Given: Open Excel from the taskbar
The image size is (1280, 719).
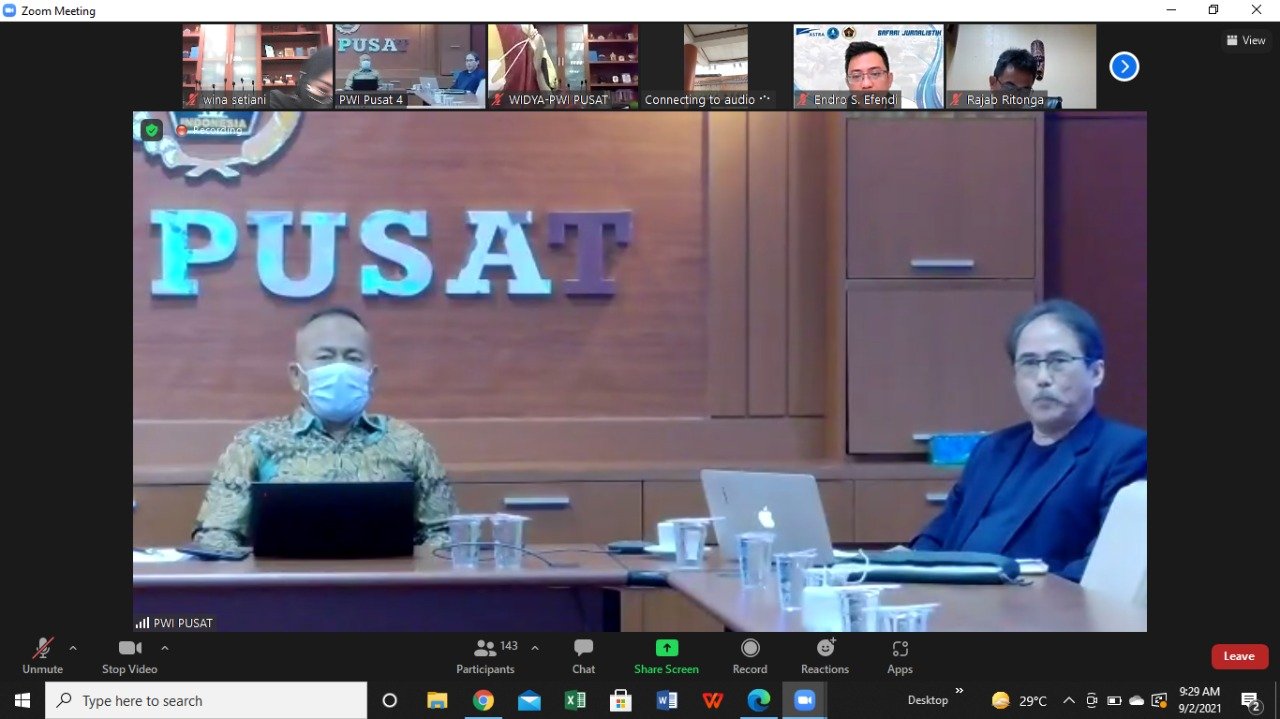Looking at the screenshot, I should tap(575, 700).
